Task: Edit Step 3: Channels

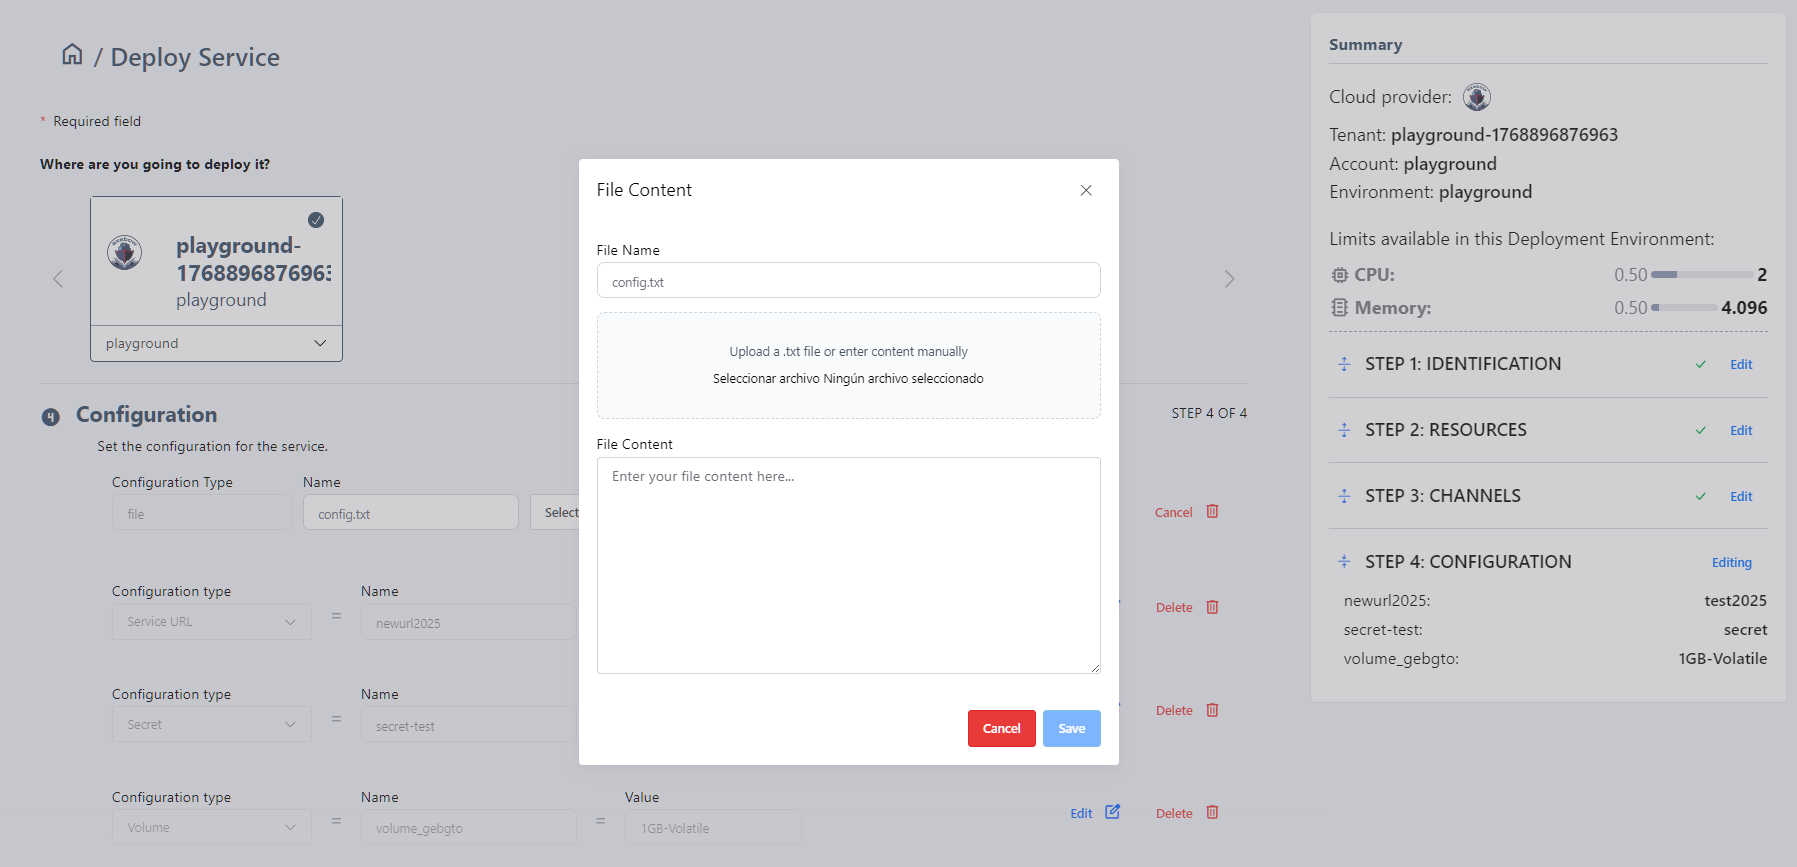Action: (1740, 497)
